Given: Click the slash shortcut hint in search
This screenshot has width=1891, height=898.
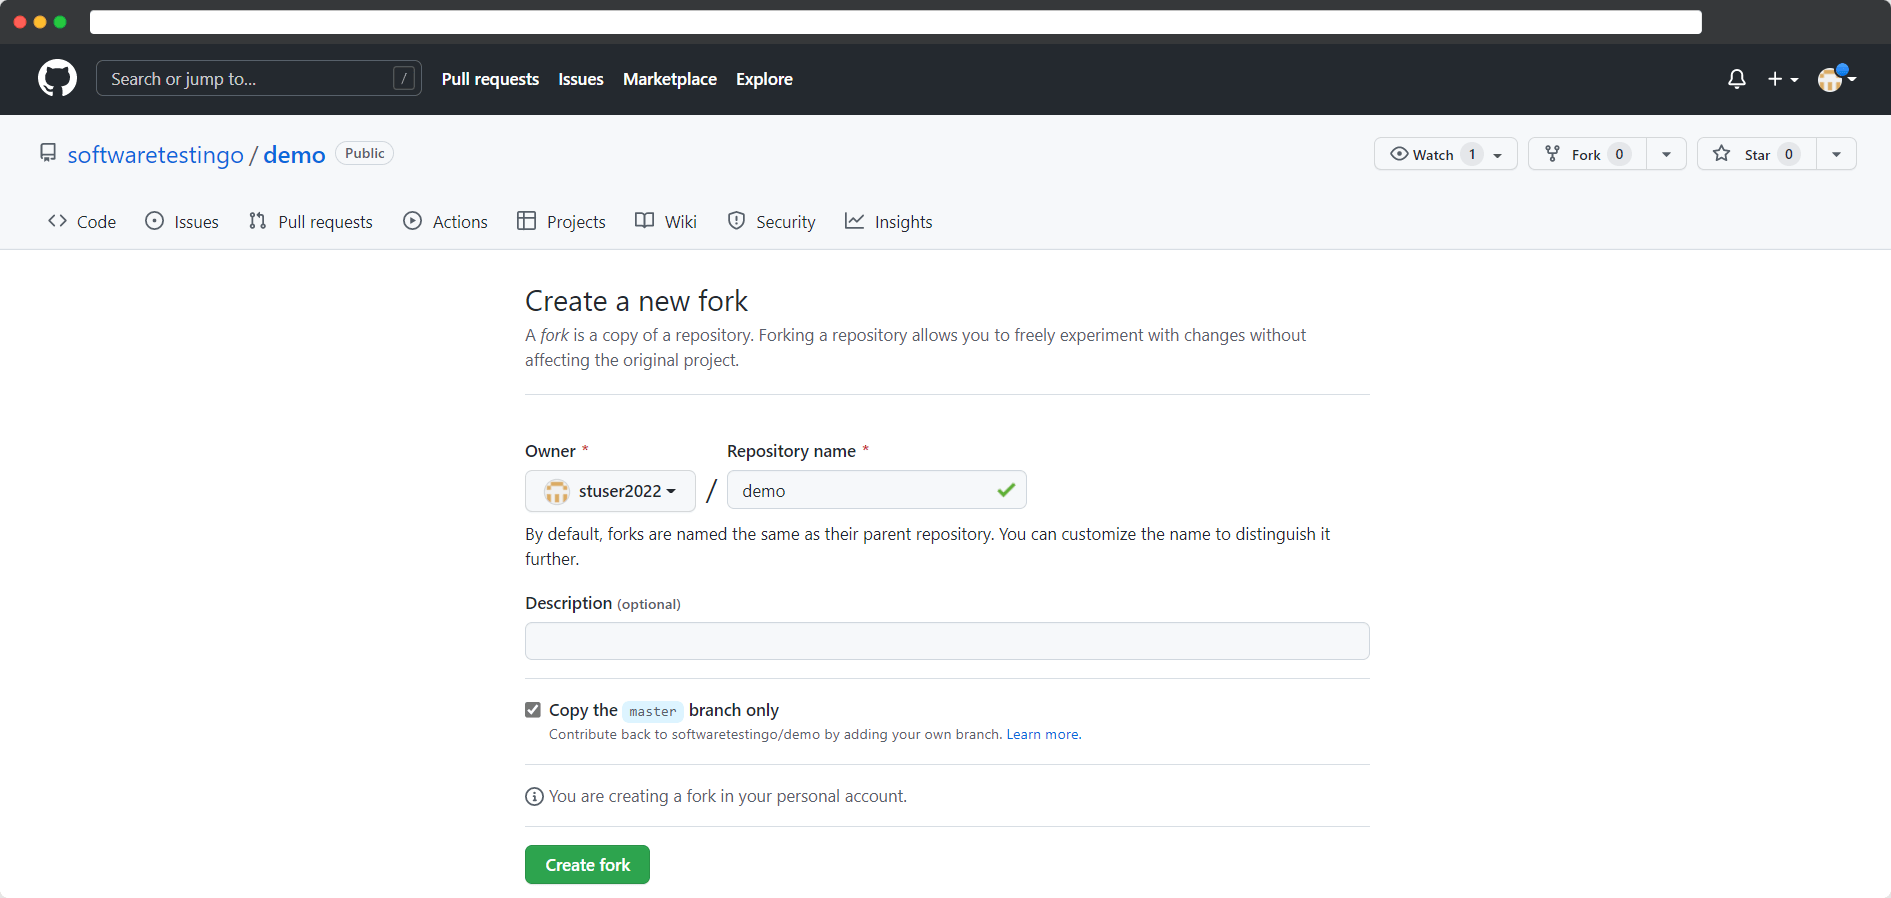Looking at the screenshot, I should 404,78.
